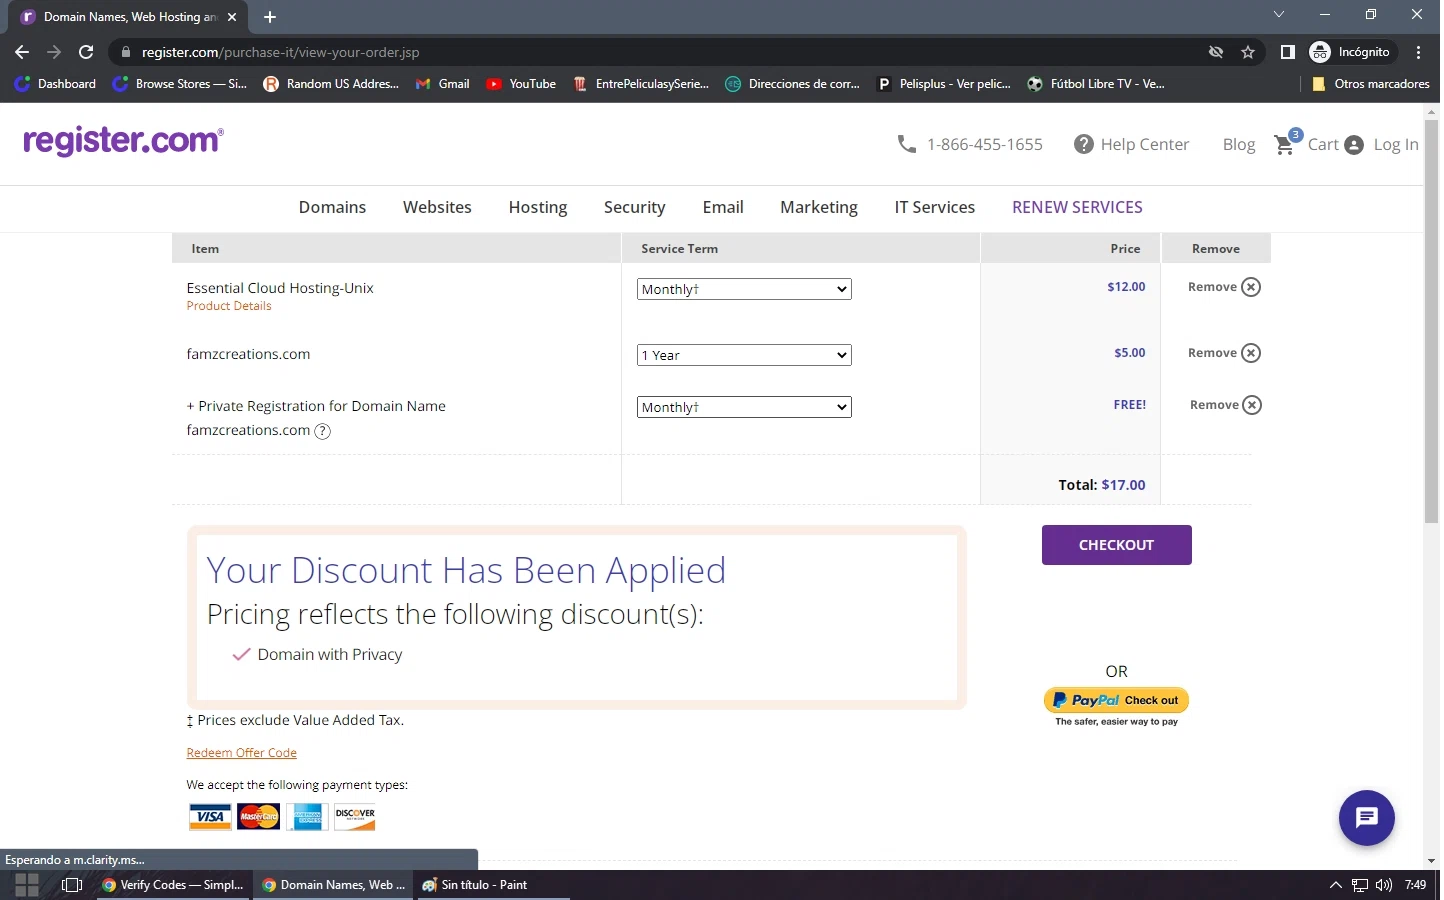
Task: Click the purple CHECKOUT button
Action: 1119,546
